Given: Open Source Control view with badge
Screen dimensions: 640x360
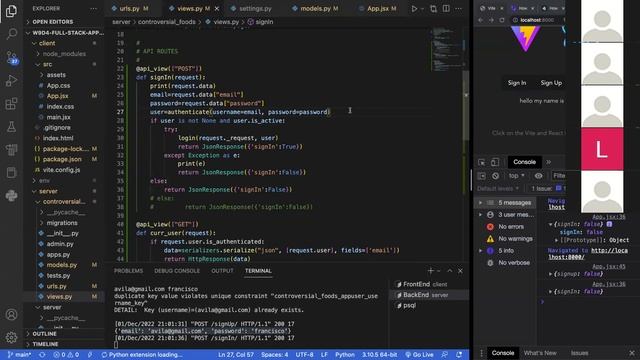Looking at the screenshot, I should click(11, 57).
